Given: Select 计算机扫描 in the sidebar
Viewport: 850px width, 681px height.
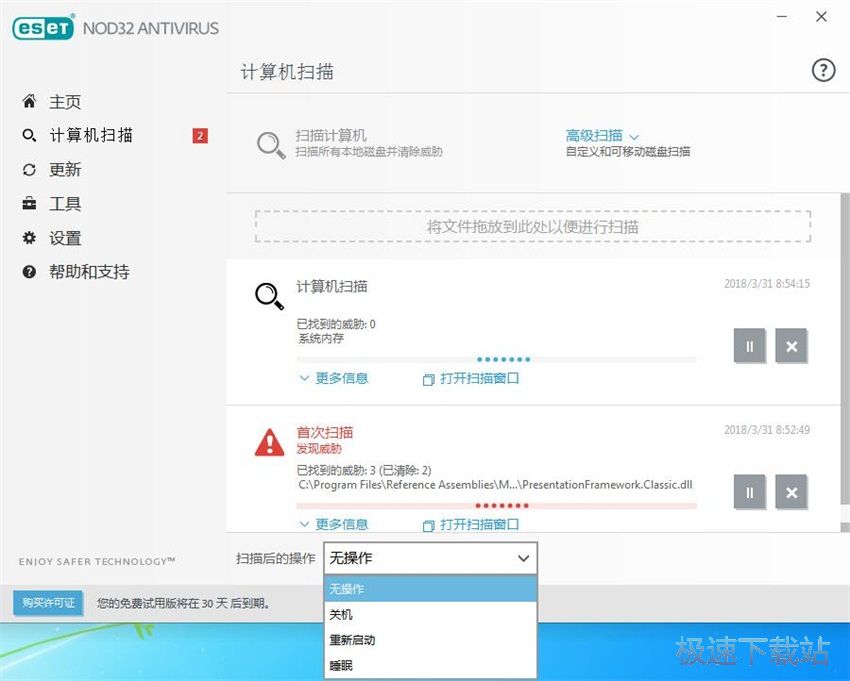Looking at the screenshot, I should click(x=91, y=135).
